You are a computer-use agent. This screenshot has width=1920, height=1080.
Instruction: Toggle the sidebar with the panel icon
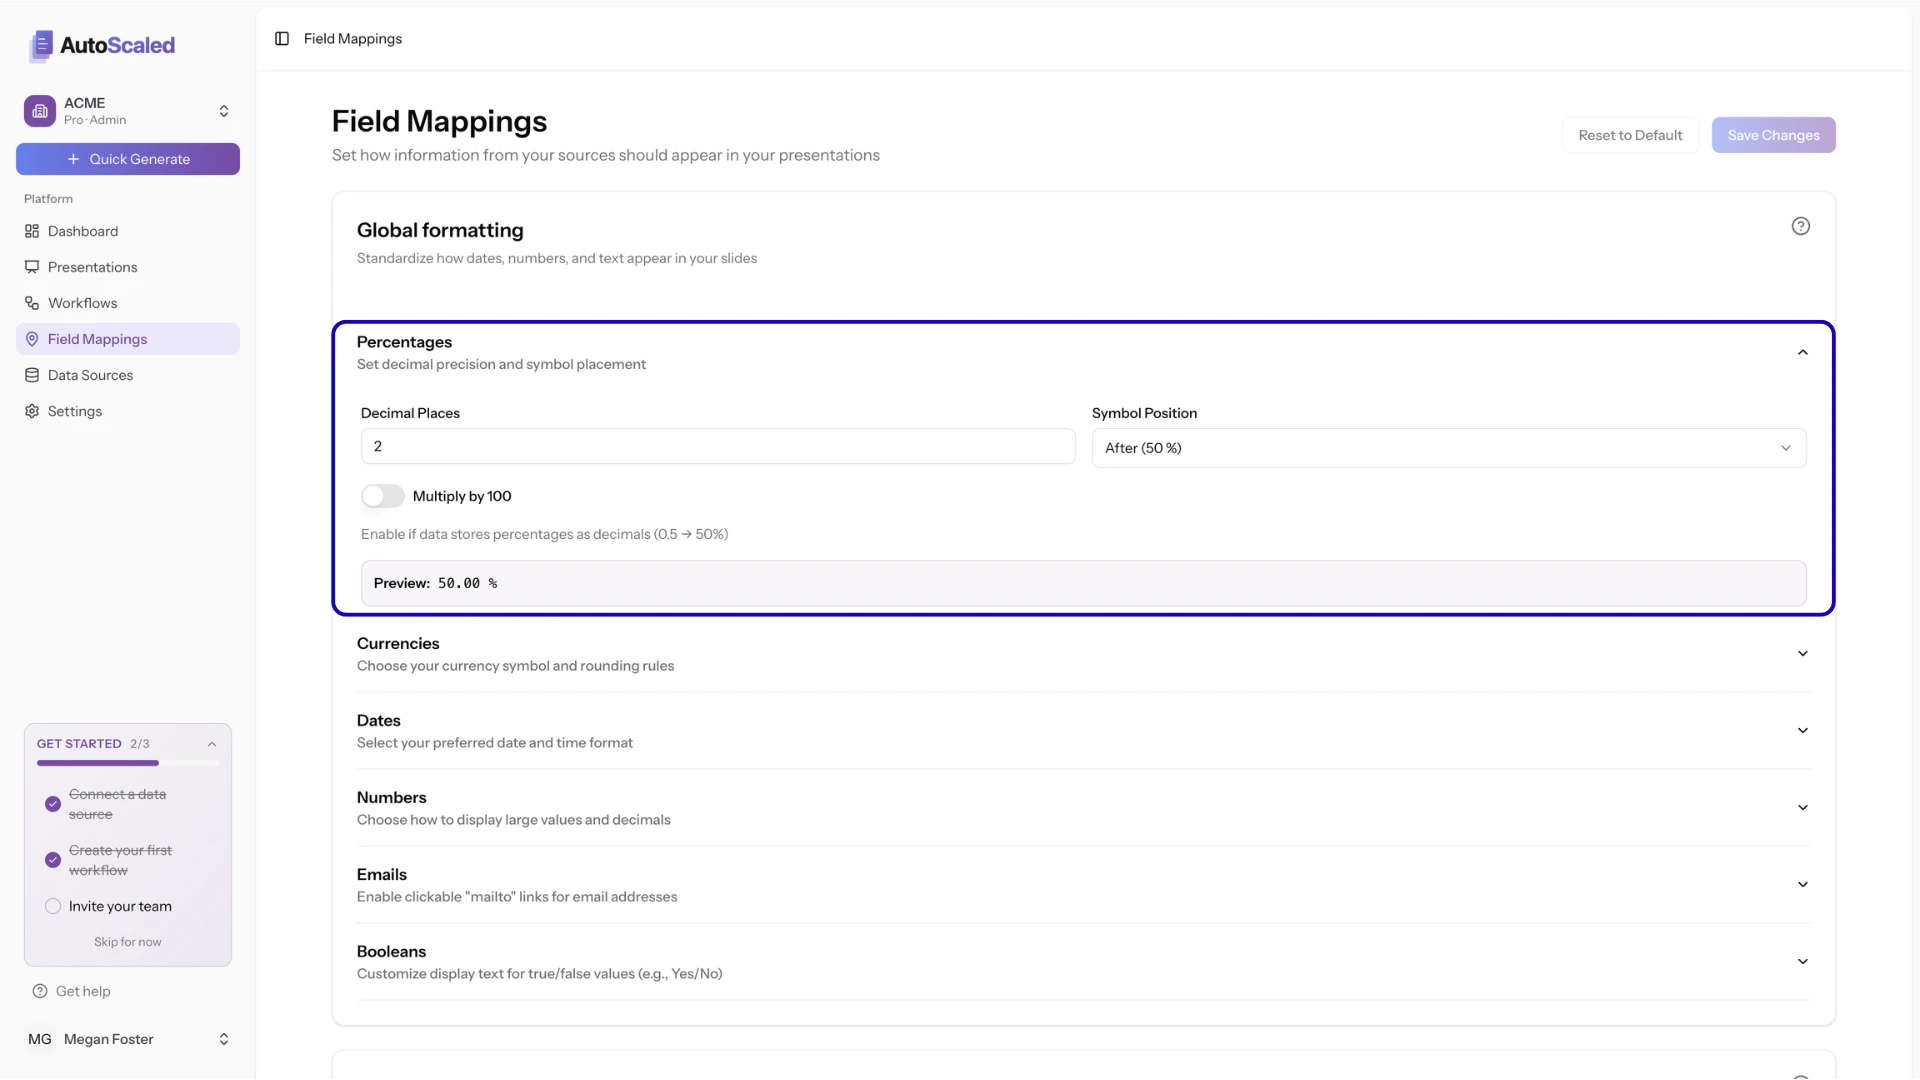coord(282,38)
